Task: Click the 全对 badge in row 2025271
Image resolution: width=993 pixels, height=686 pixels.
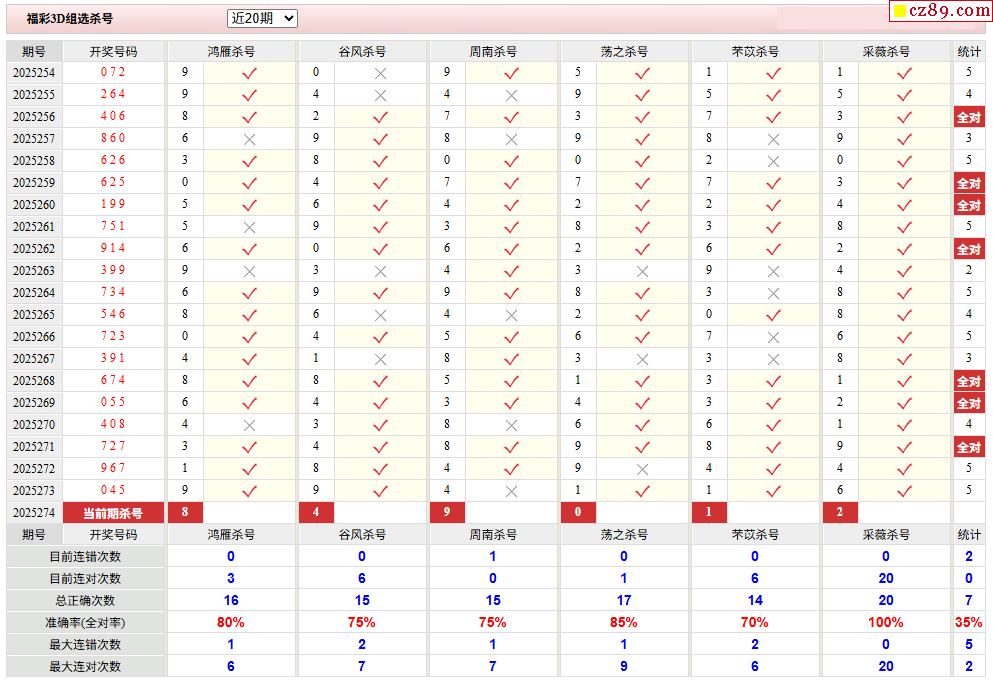Action: (968, 447)
